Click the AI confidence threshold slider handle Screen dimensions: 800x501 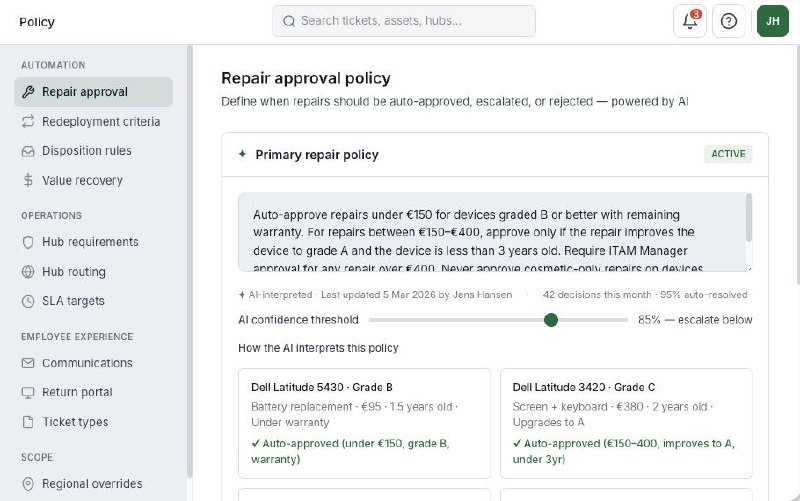pyautogui.click(x=551, y=320)
